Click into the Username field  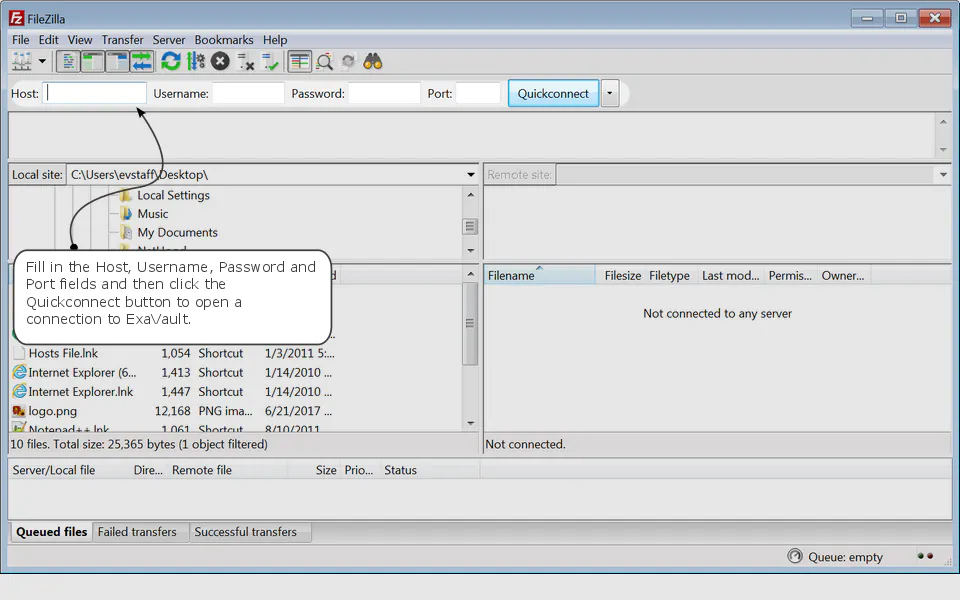coord(248,93)
